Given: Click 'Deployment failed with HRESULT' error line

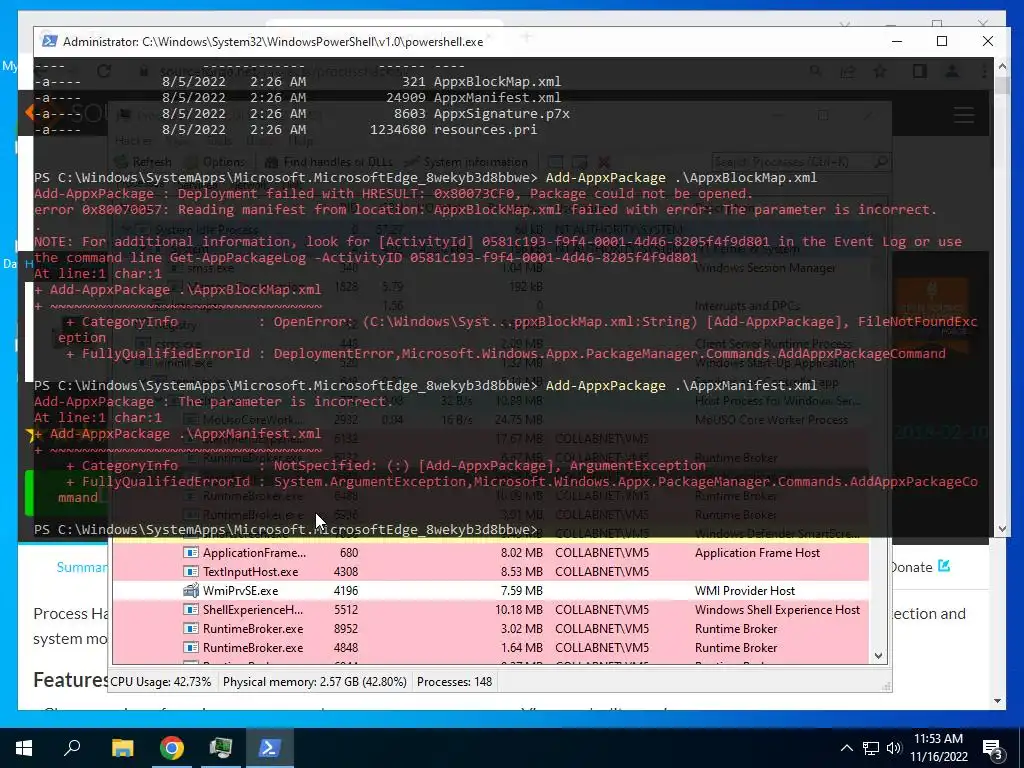Looking at the screenshot, I should tap(393, 193).
